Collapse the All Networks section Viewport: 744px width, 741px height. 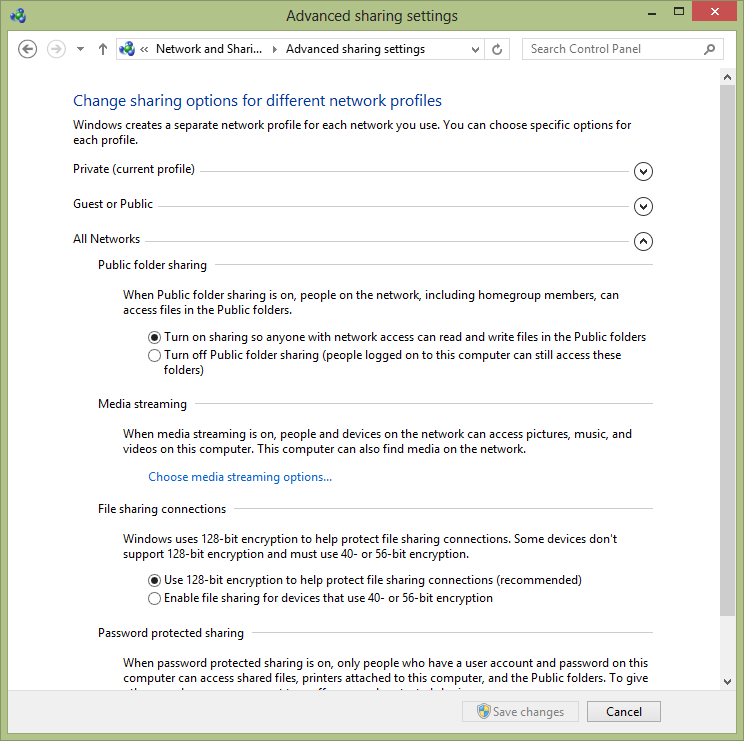click(x=644, y=241)
